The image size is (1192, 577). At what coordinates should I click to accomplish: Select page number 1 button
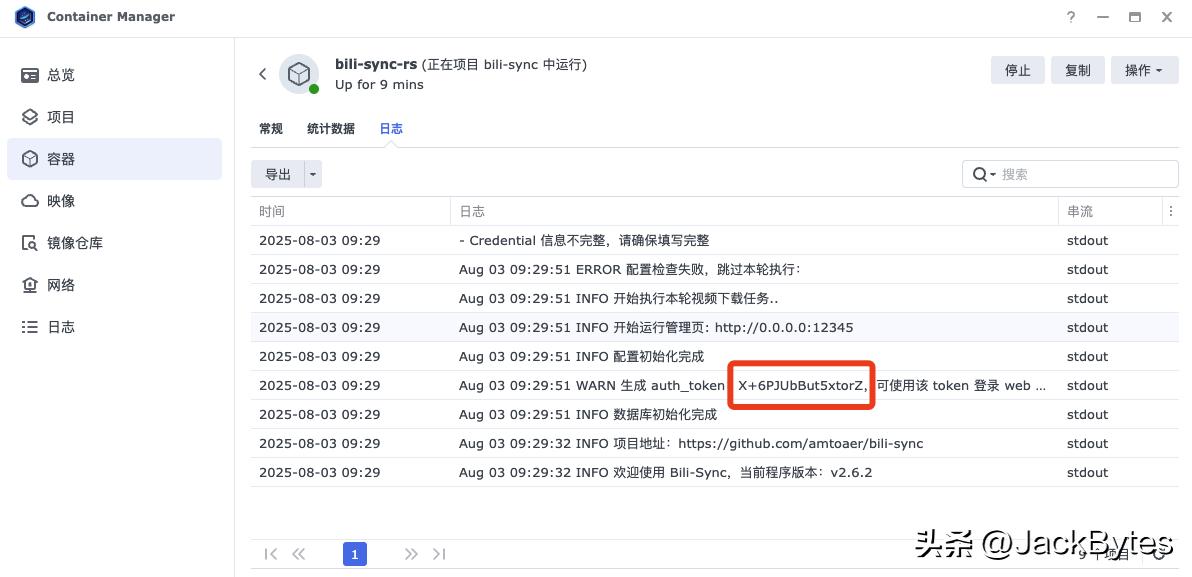tap(355, 554)
